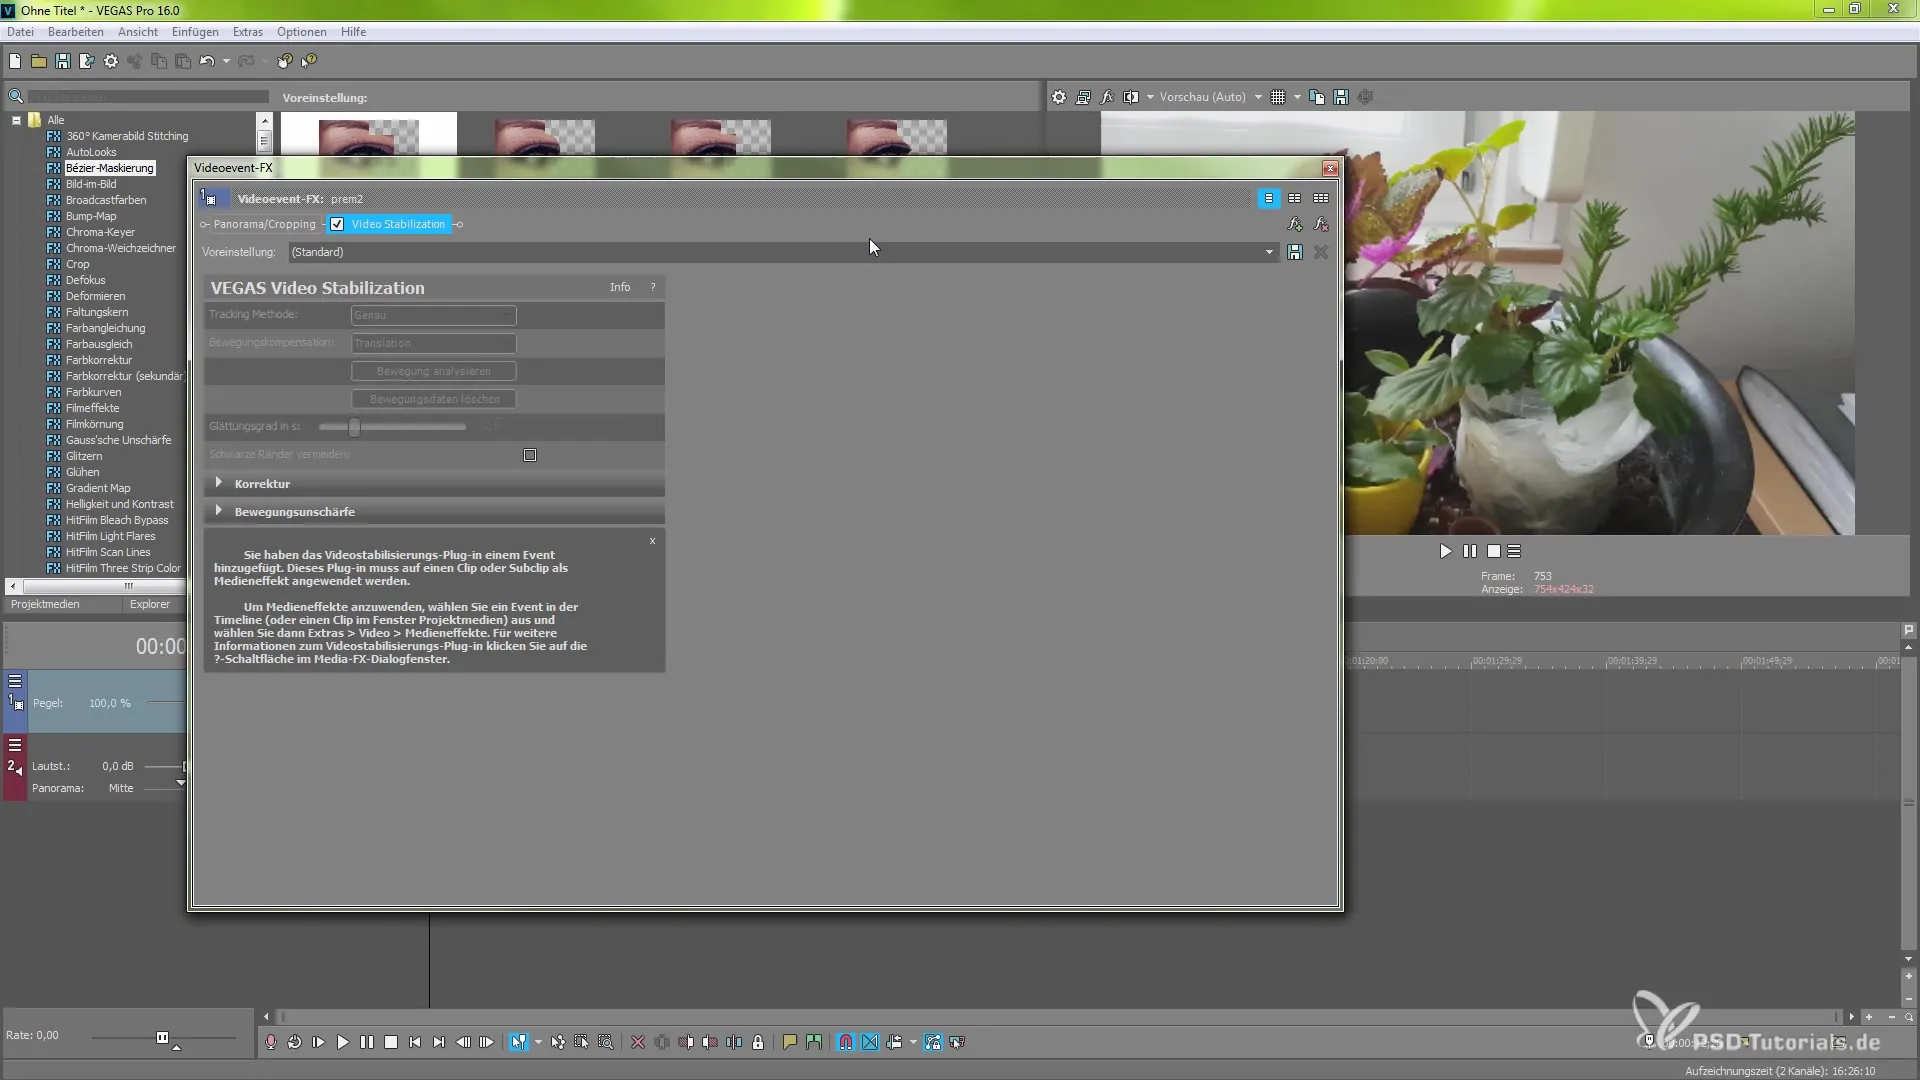Click the Info link in the stabilization panel
The width and height of the screenshot is (1920, 1080).
tap(620, 287)
